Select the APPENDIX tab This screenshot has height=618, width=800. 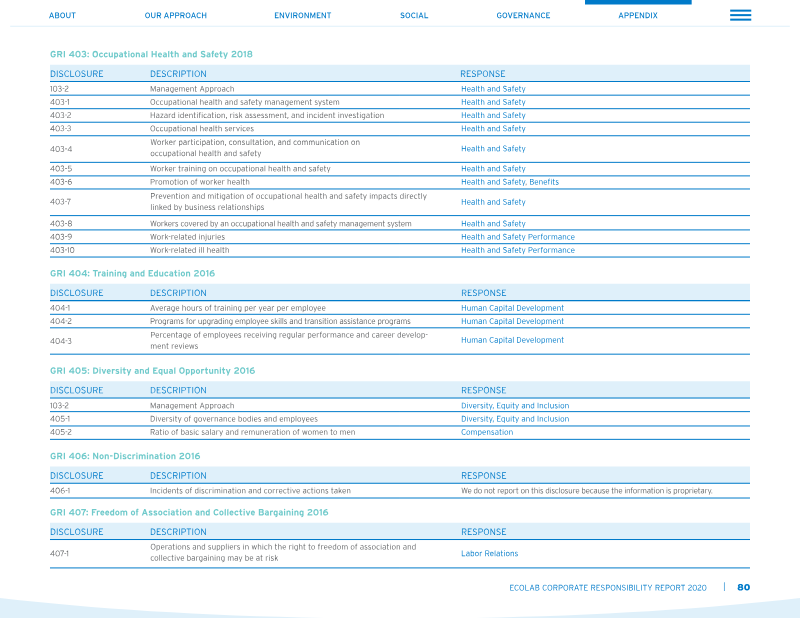coord(638,15)
